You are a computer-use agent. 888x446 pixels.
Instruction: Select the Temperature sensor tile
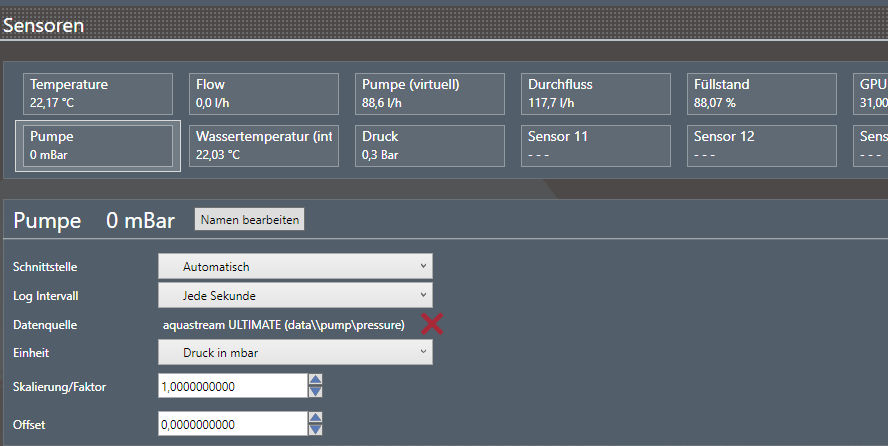(x=98, y=93)
